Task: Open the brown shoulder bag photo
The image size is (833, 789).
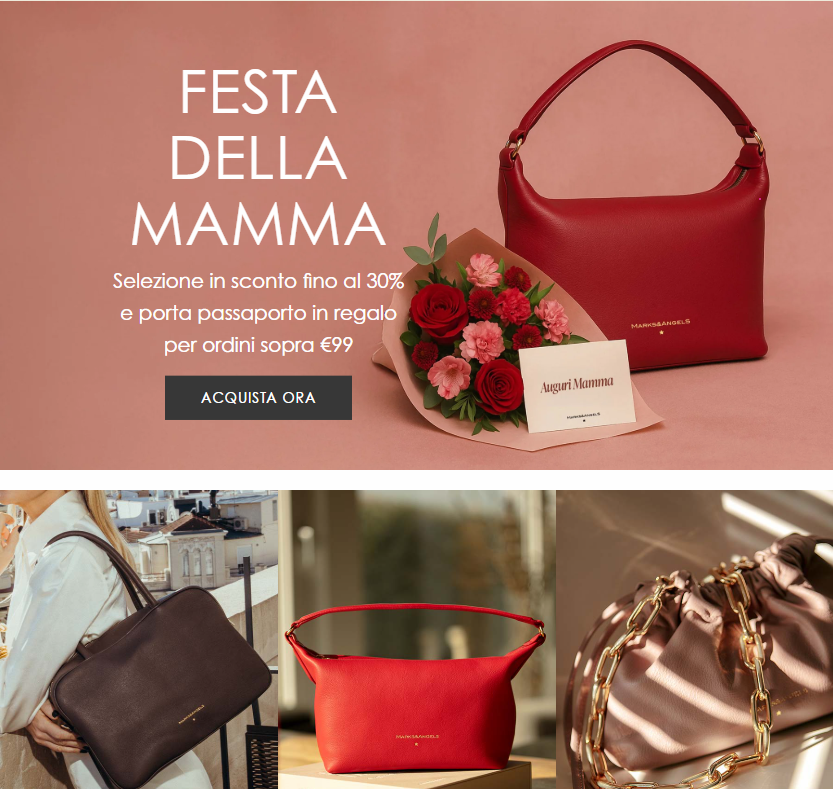Action: pyautogui.click(x=138, y=639)
